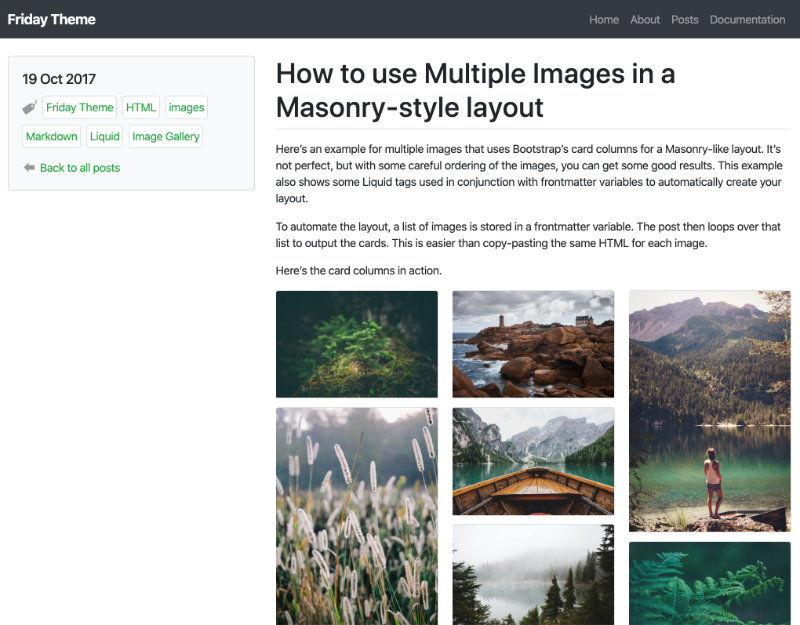Click the Masonry-style layout post title
This screenshot has height=625, width=800.
tap(476, 90)
